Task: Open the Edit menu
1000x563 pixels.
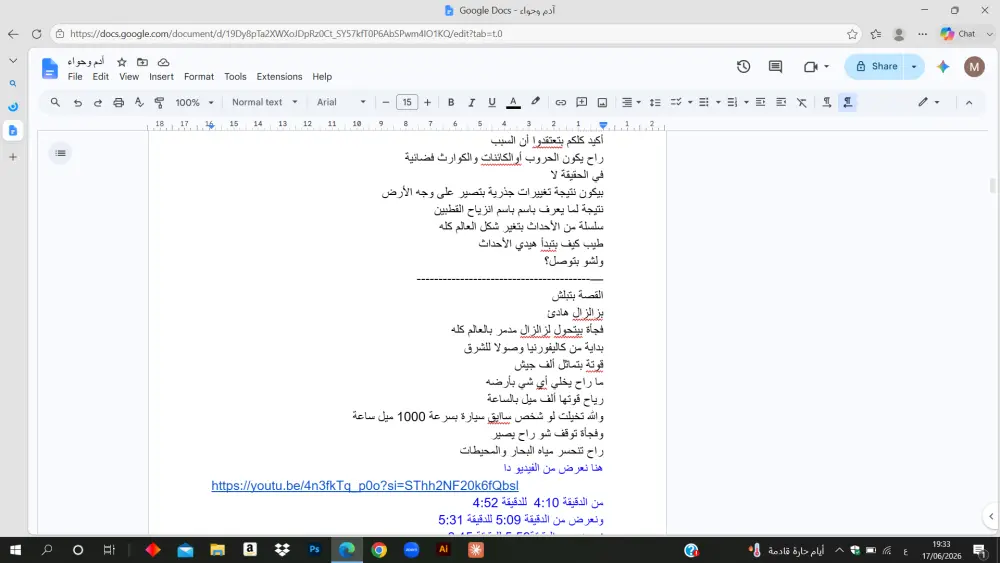Action: click(101, 77)
